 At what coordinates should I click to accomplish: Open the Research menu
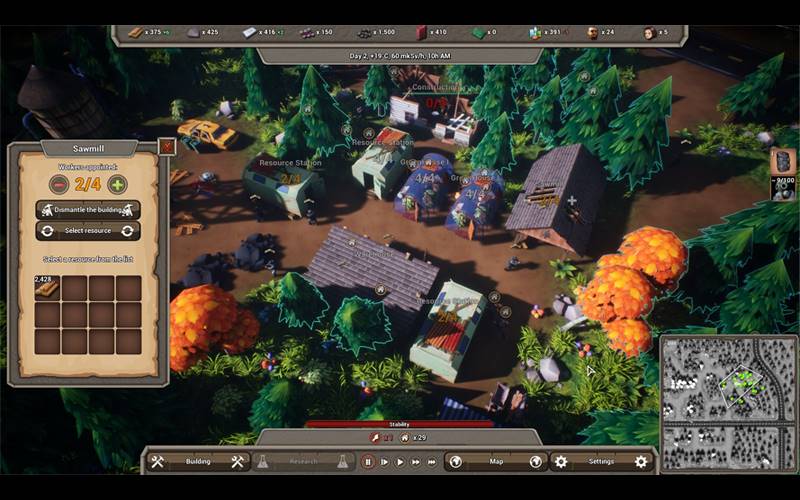click(x=302, y=462)
